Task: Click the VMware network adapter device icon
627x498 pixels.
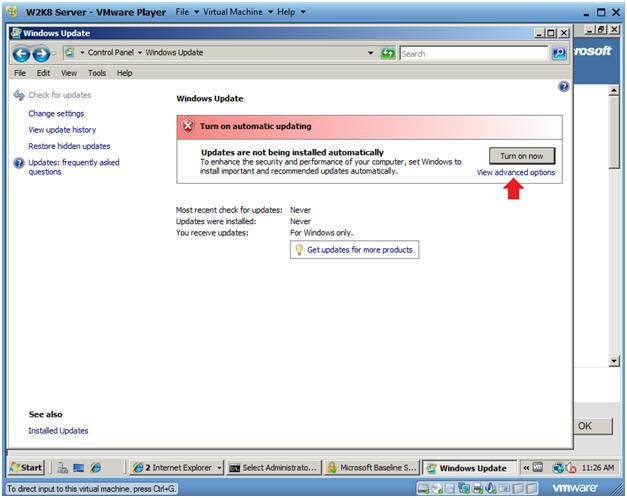Action: pyautogui.click(x=464, y=488)
